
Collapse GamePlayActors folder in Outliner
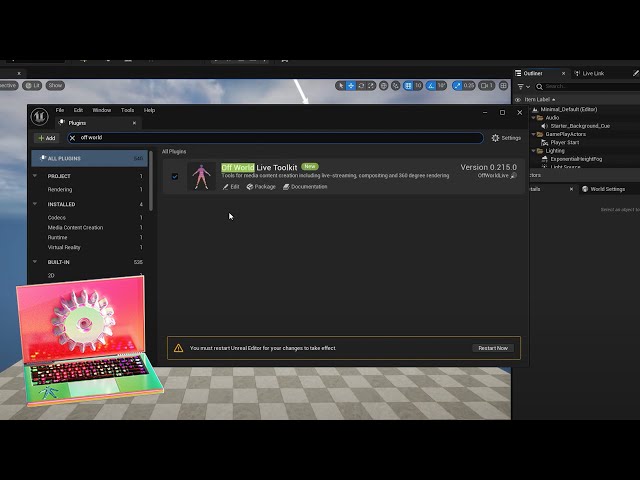click(x=533, y=134)
